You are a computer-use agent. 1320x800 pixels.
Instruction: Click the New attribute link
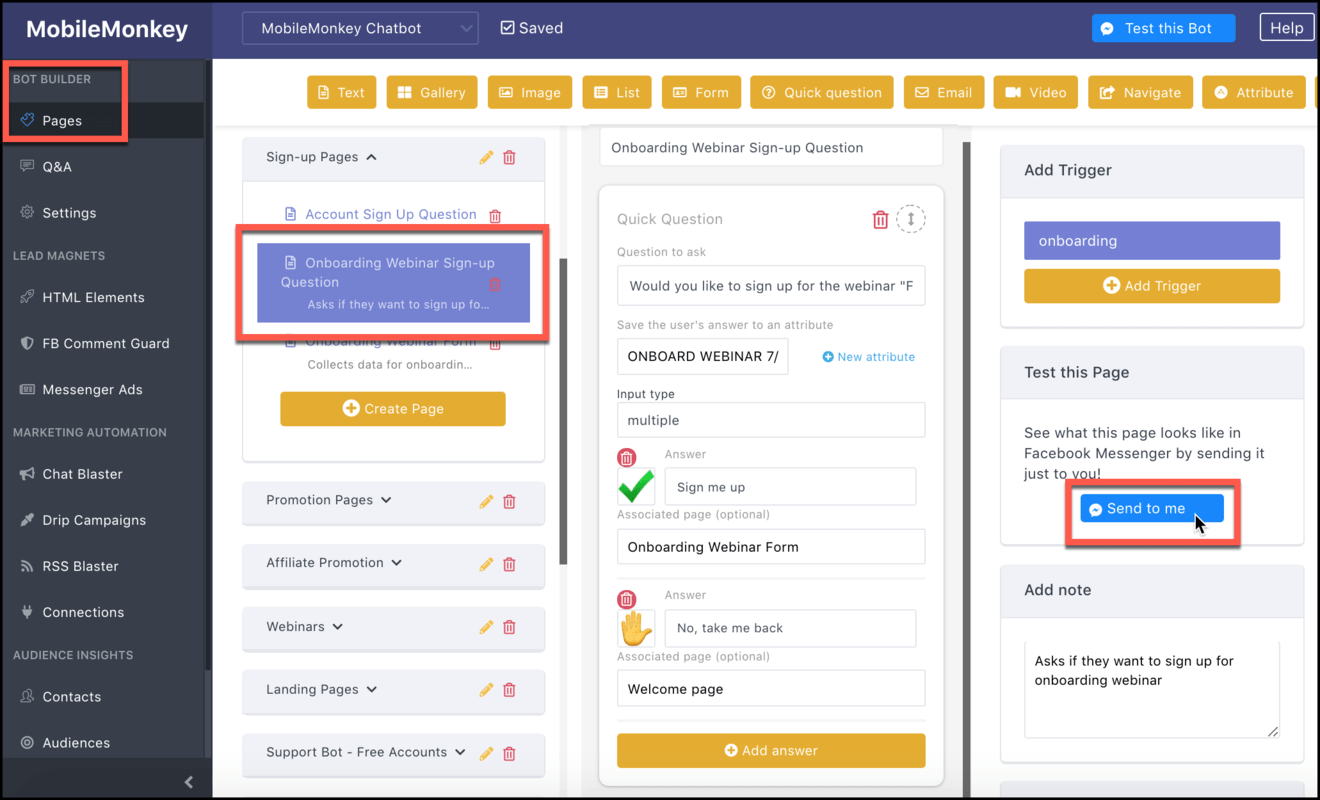click(868, 357)
